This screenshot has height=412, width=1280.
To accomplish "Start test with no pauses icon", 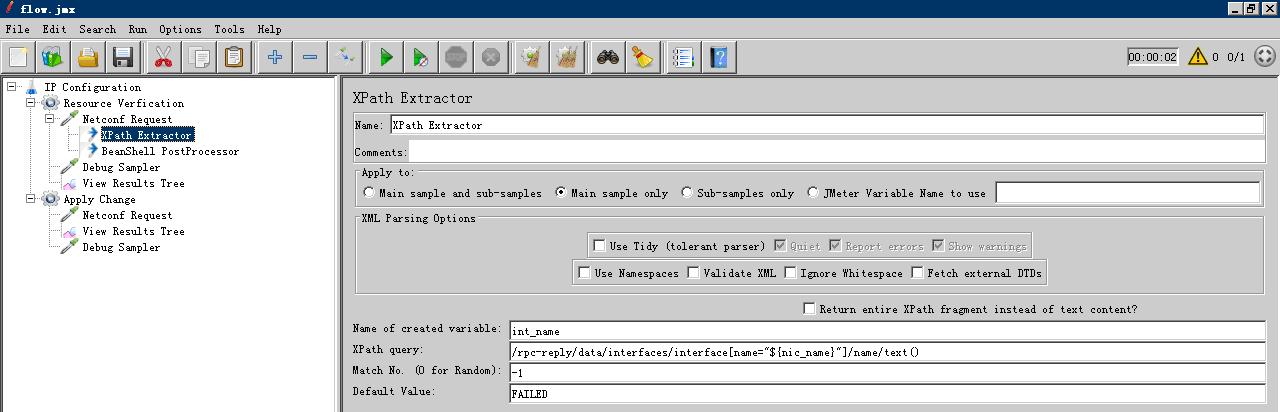I will point(421,57).
